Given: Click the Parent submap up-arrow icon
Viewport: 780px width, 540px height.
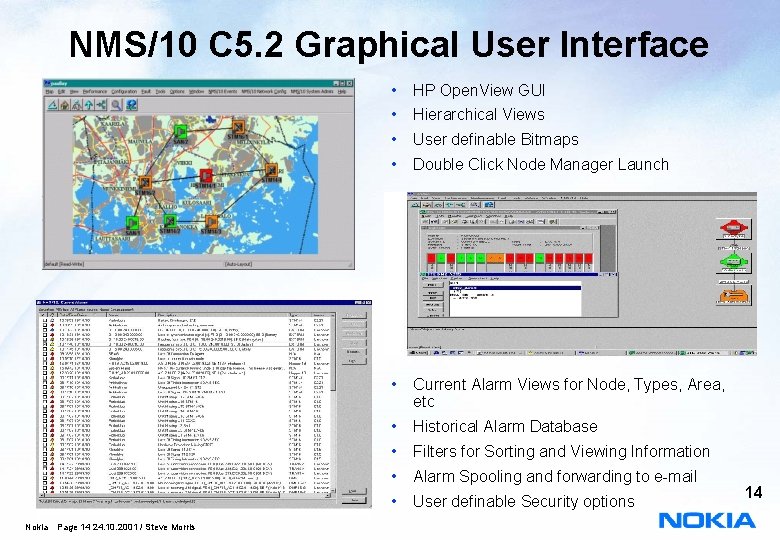Looking at the screenshot, I should [x=89, y=105].
